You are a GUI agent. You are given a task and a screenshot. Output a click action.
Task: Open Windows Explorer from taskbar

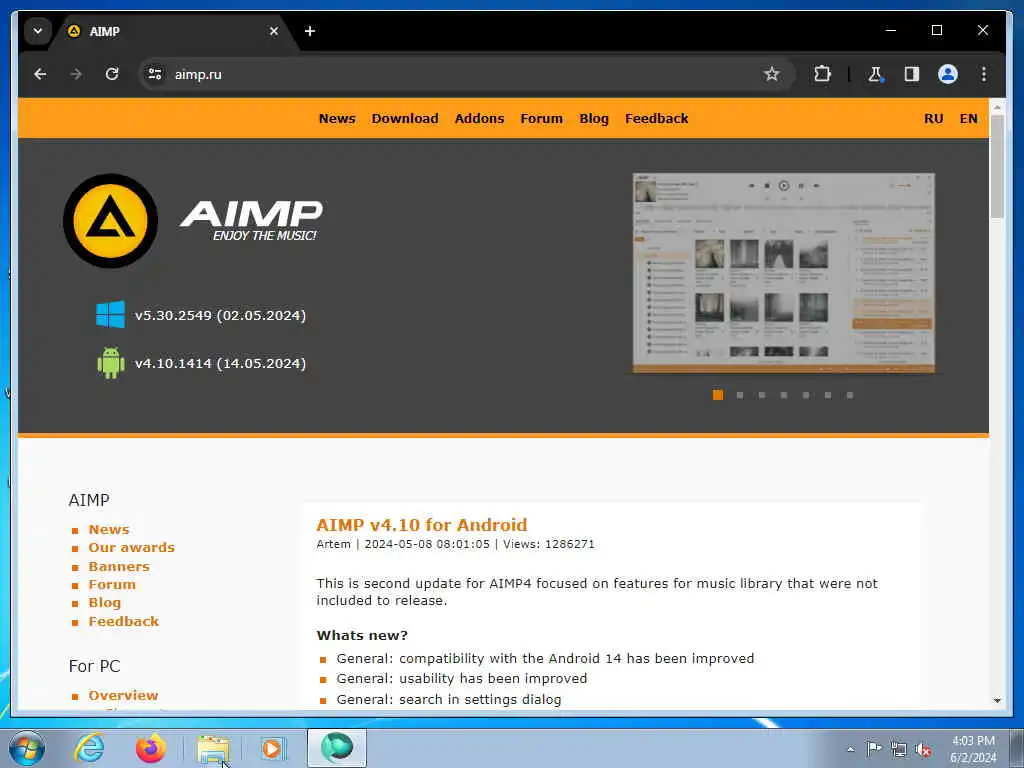point(213,749)
